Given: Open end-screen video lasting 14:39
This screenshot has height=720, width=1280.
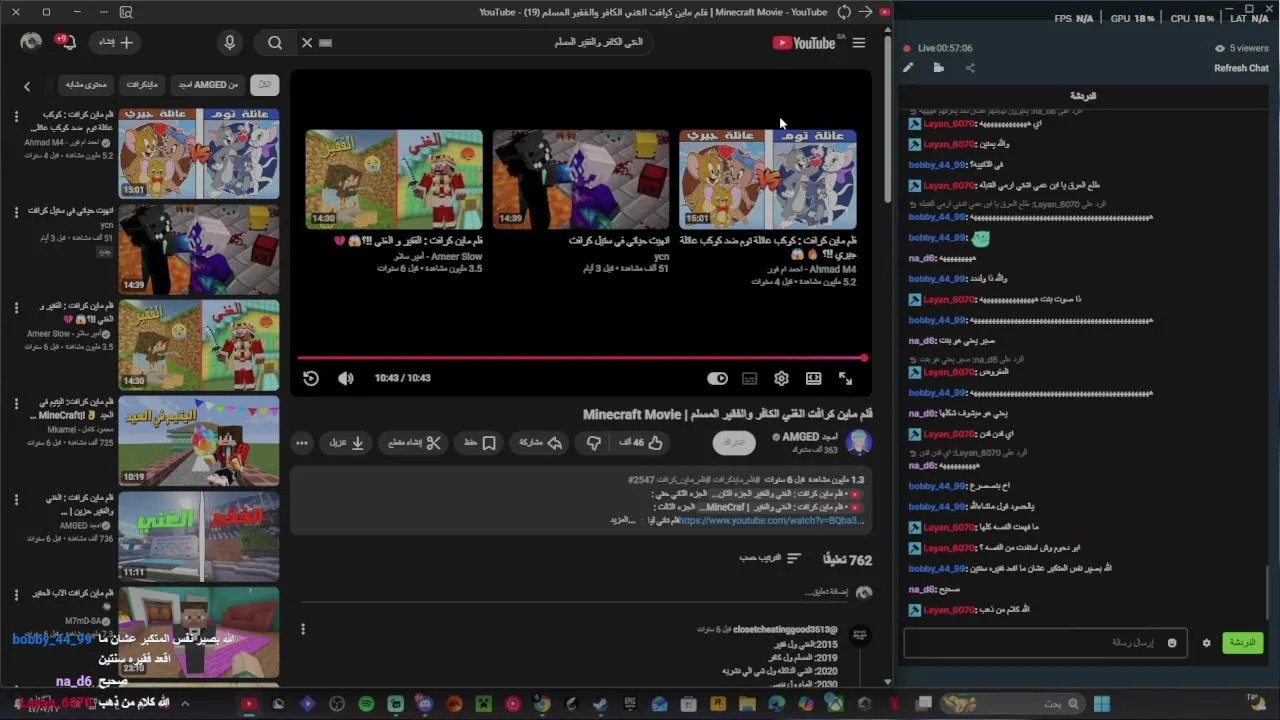Looking at the screenshot, I should point(581,178).
